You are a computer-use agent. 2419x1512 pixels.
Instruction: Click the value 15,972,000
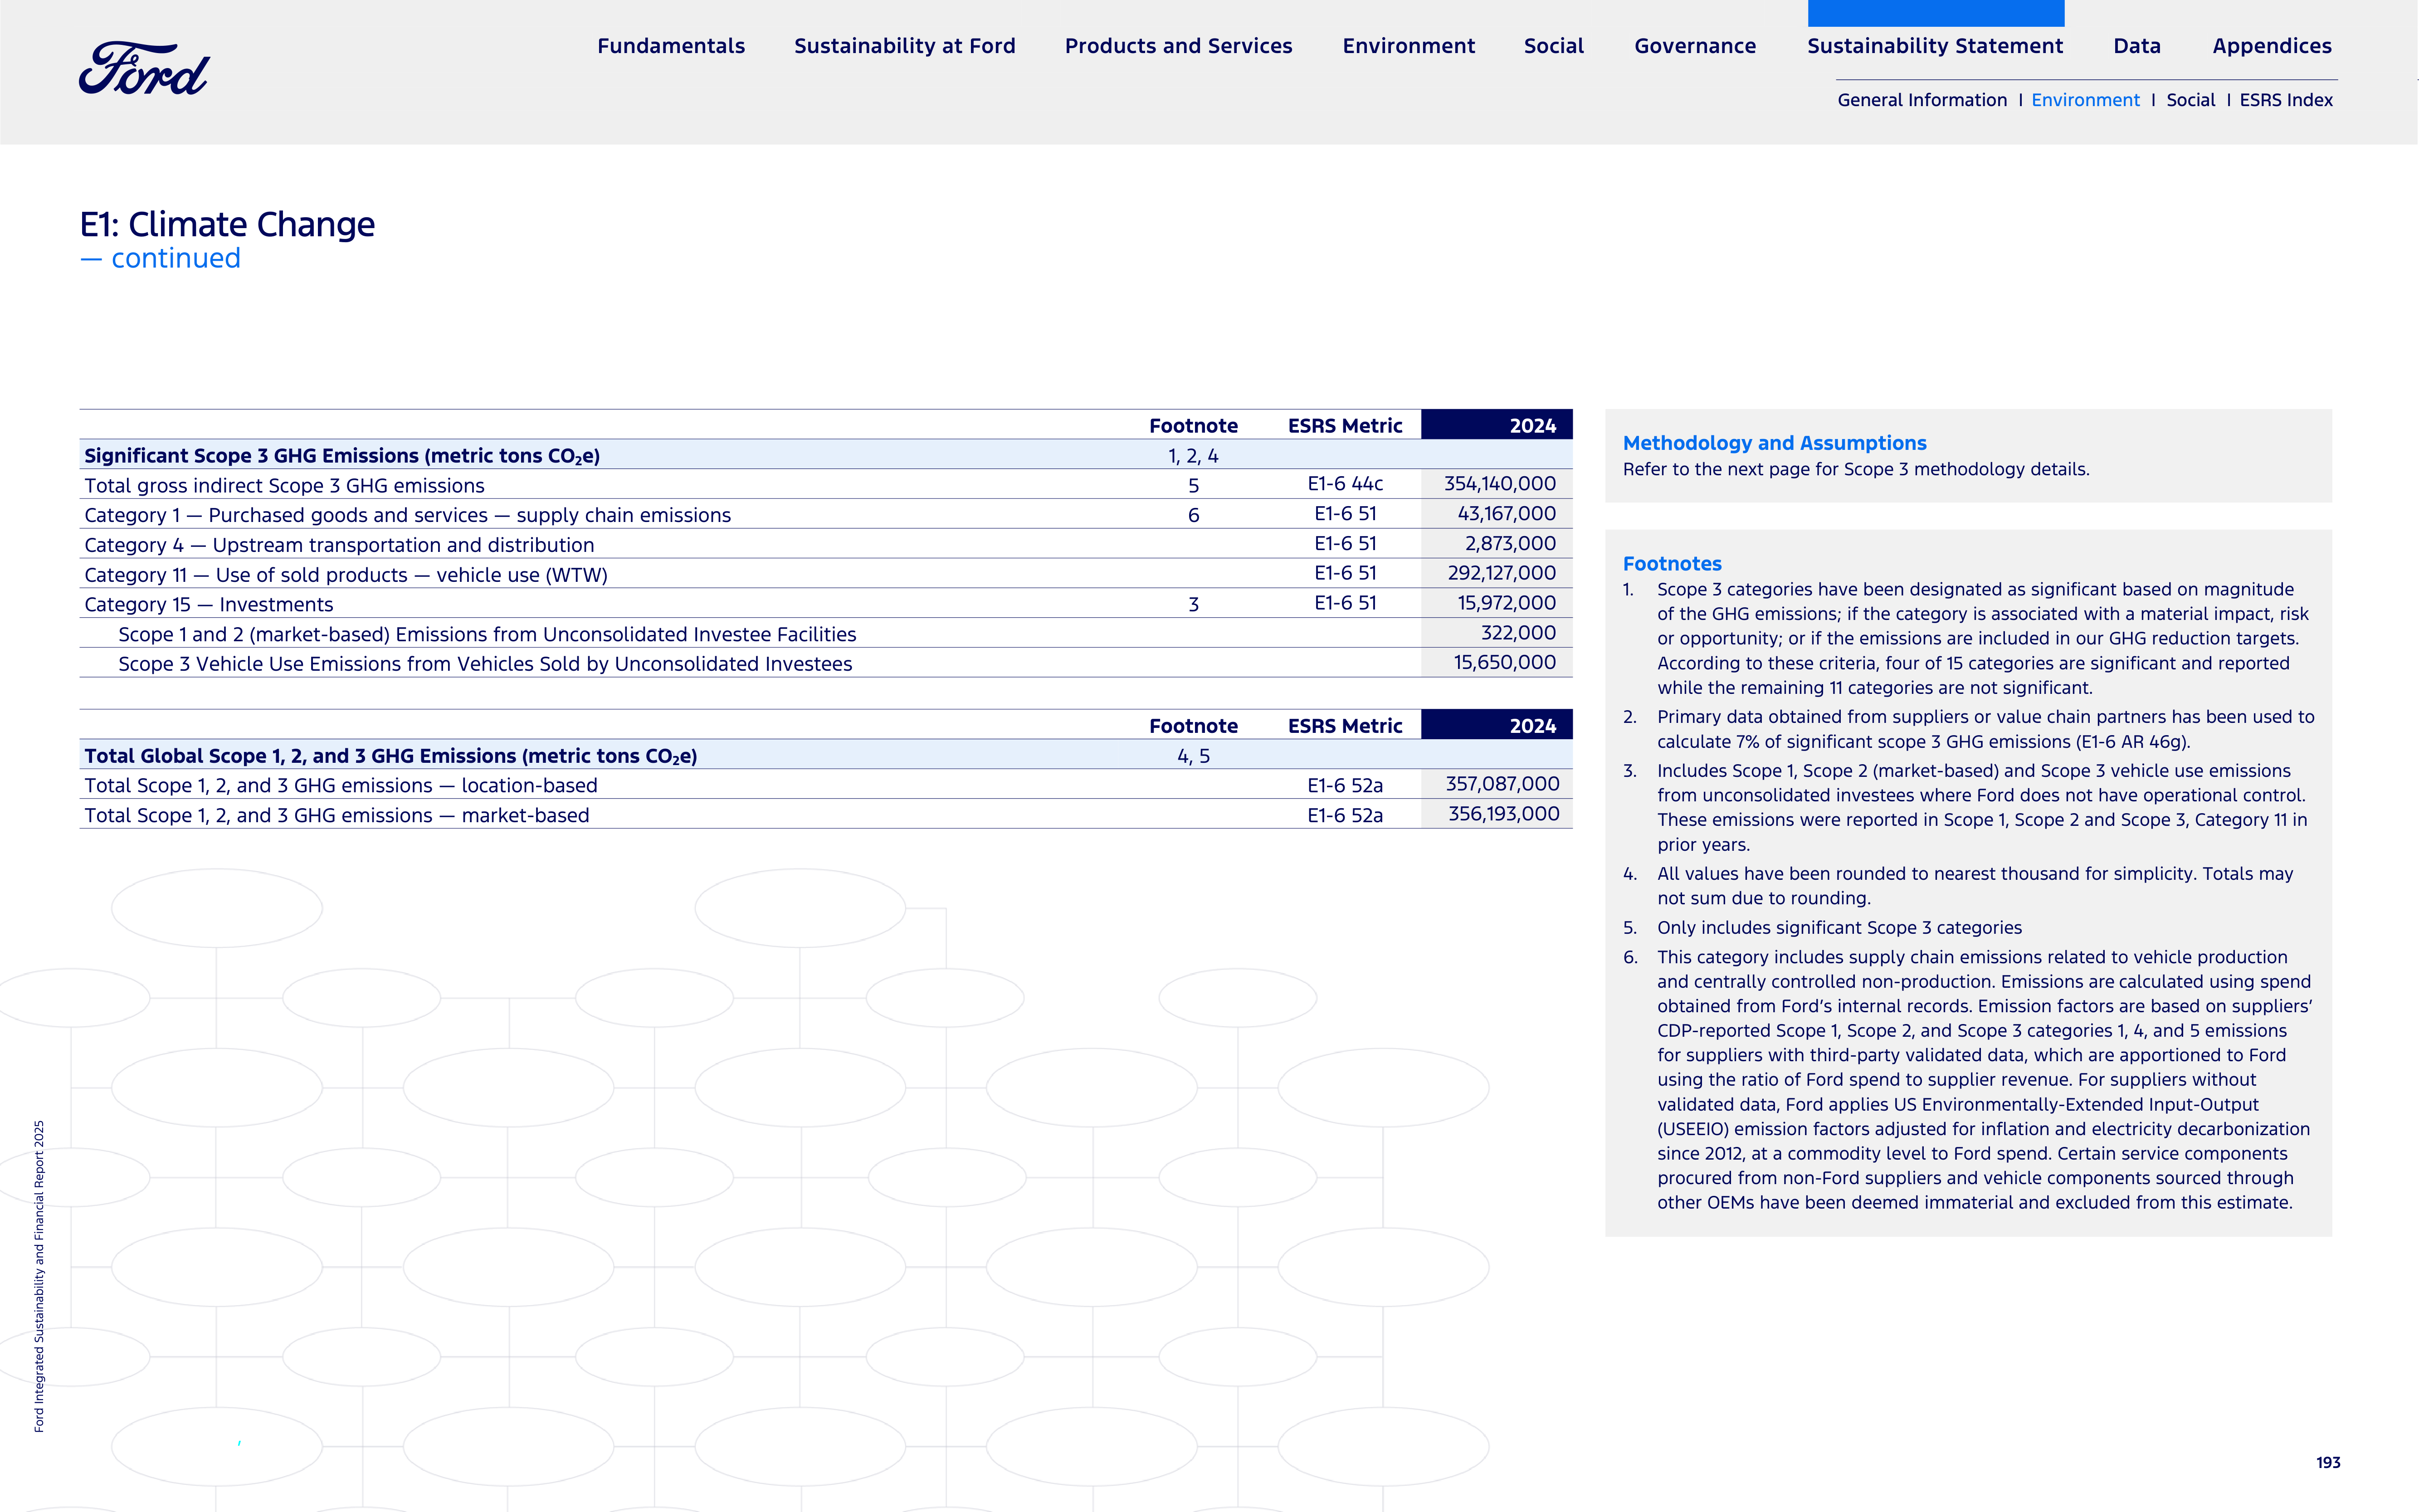pos(1506,603)
